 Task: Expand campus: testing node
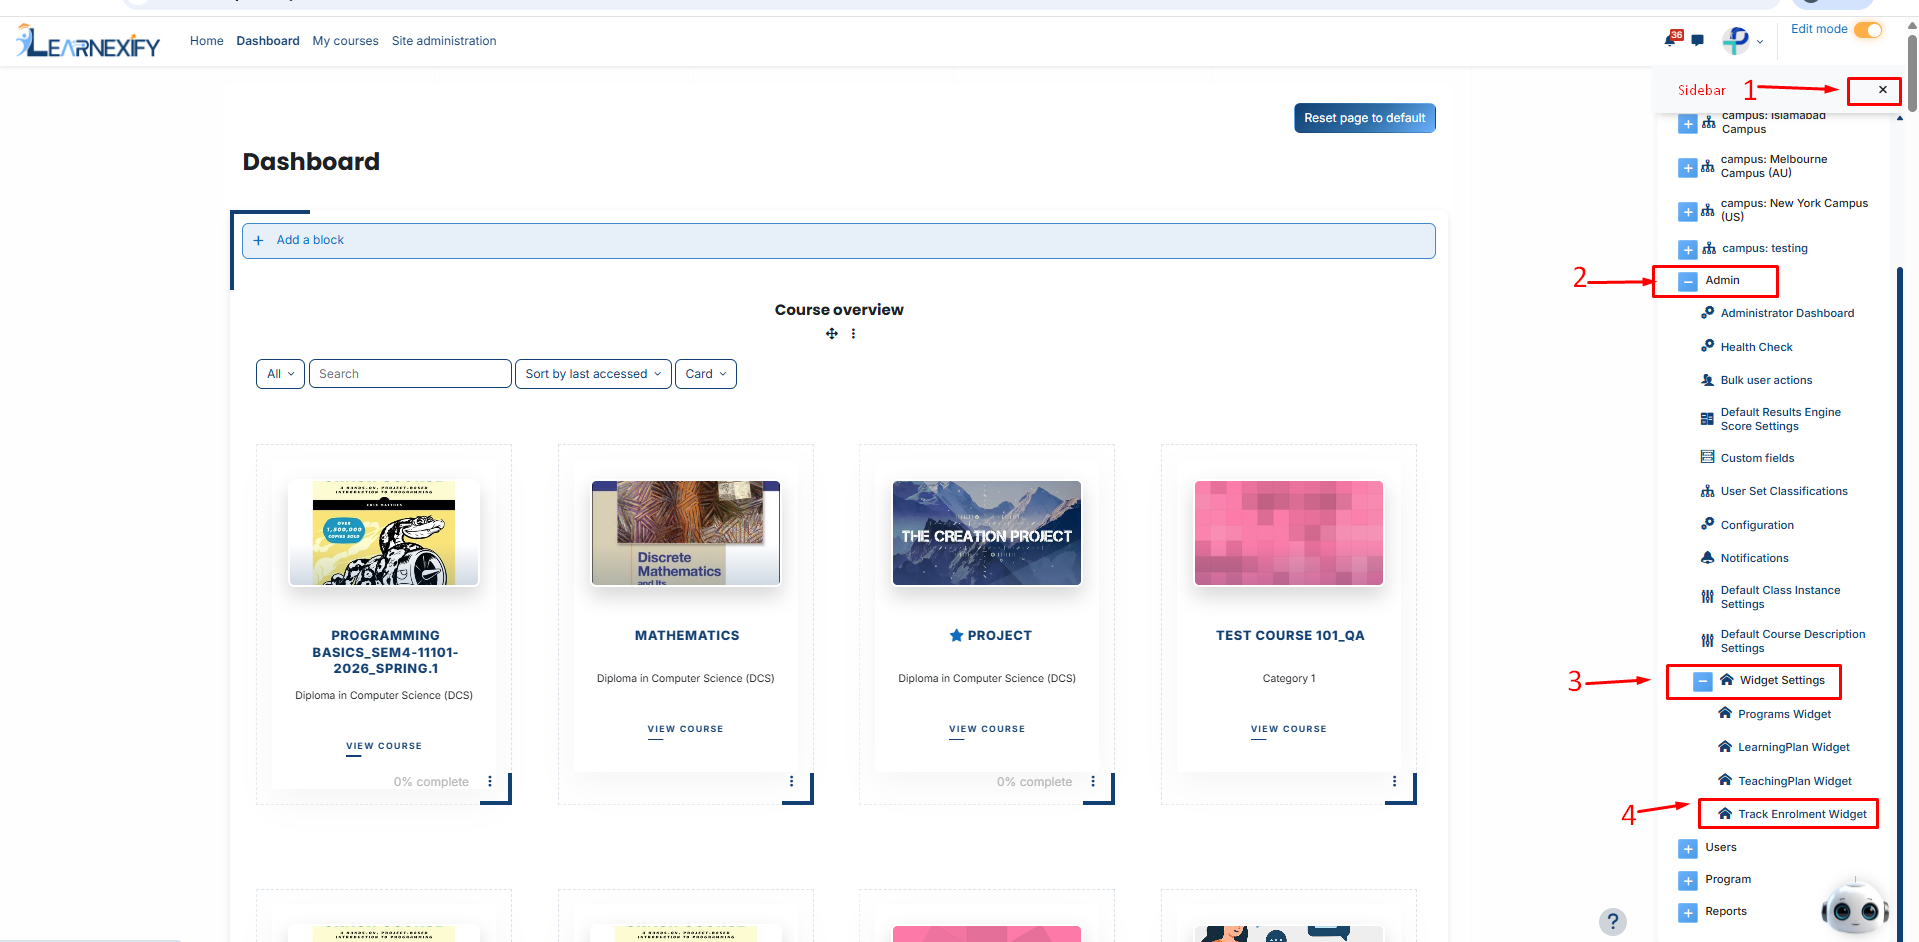coord(1688,250)
